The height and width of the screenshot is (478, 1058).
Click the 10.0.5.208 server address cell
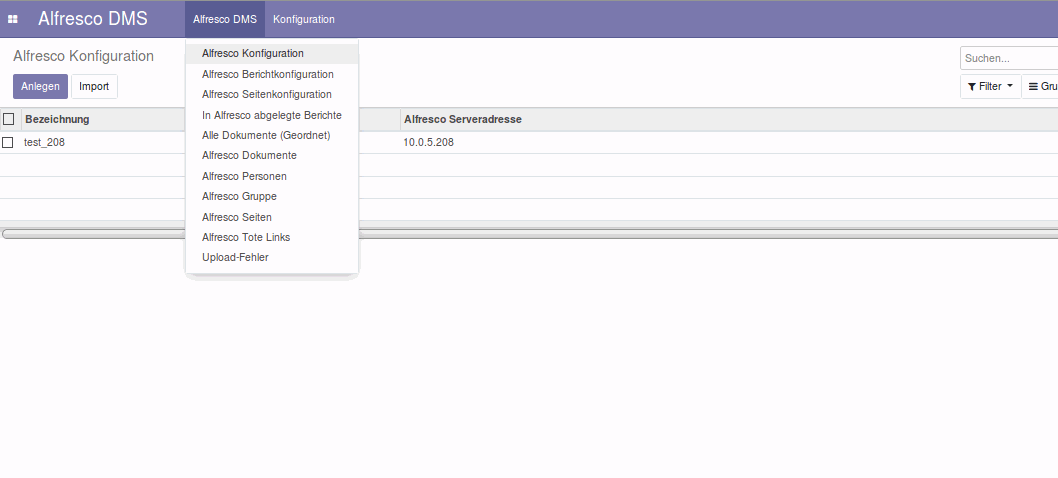click(428, 142)
